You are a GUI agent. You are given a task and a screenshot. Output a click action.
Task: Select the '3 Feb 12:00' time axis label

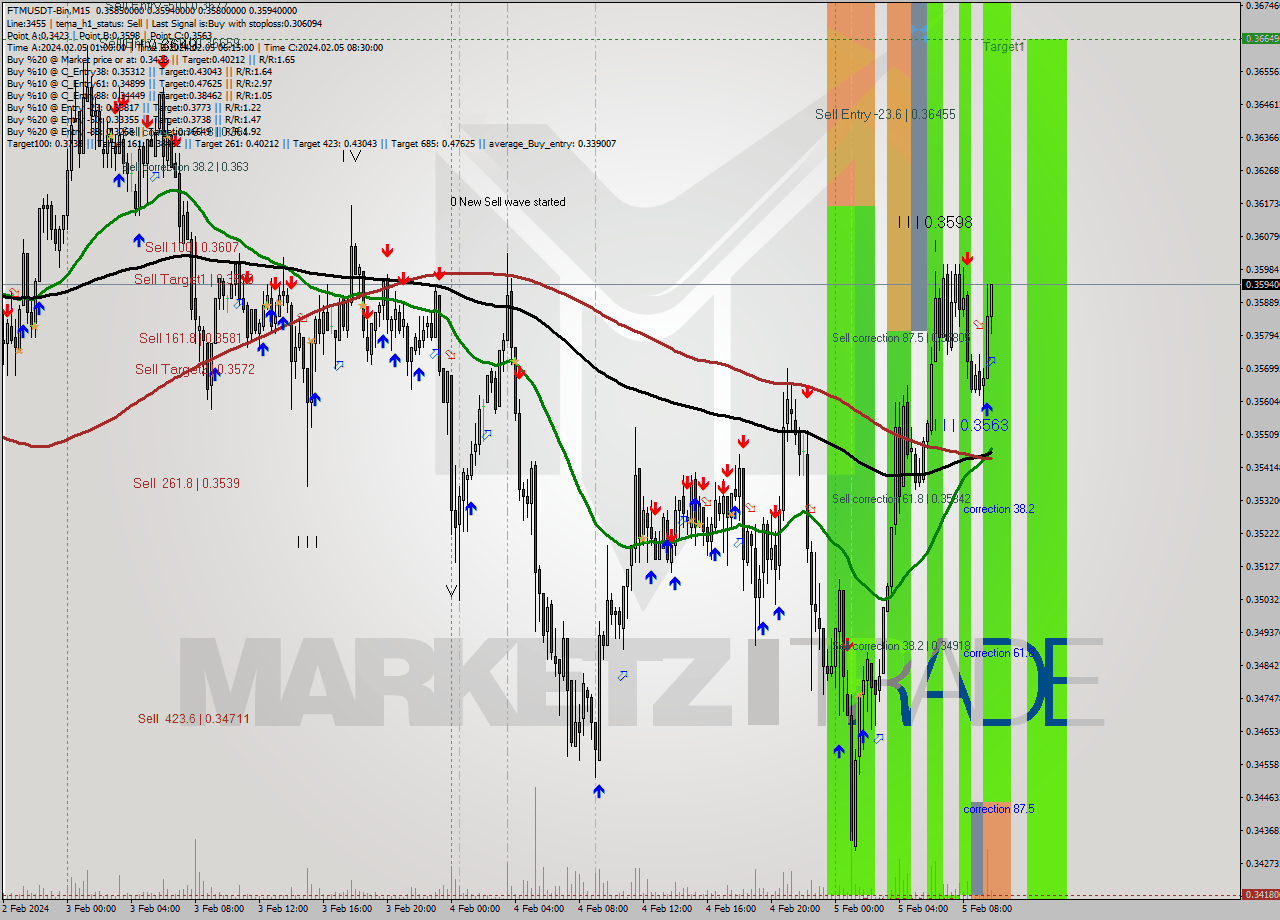[x=282, y=909]
